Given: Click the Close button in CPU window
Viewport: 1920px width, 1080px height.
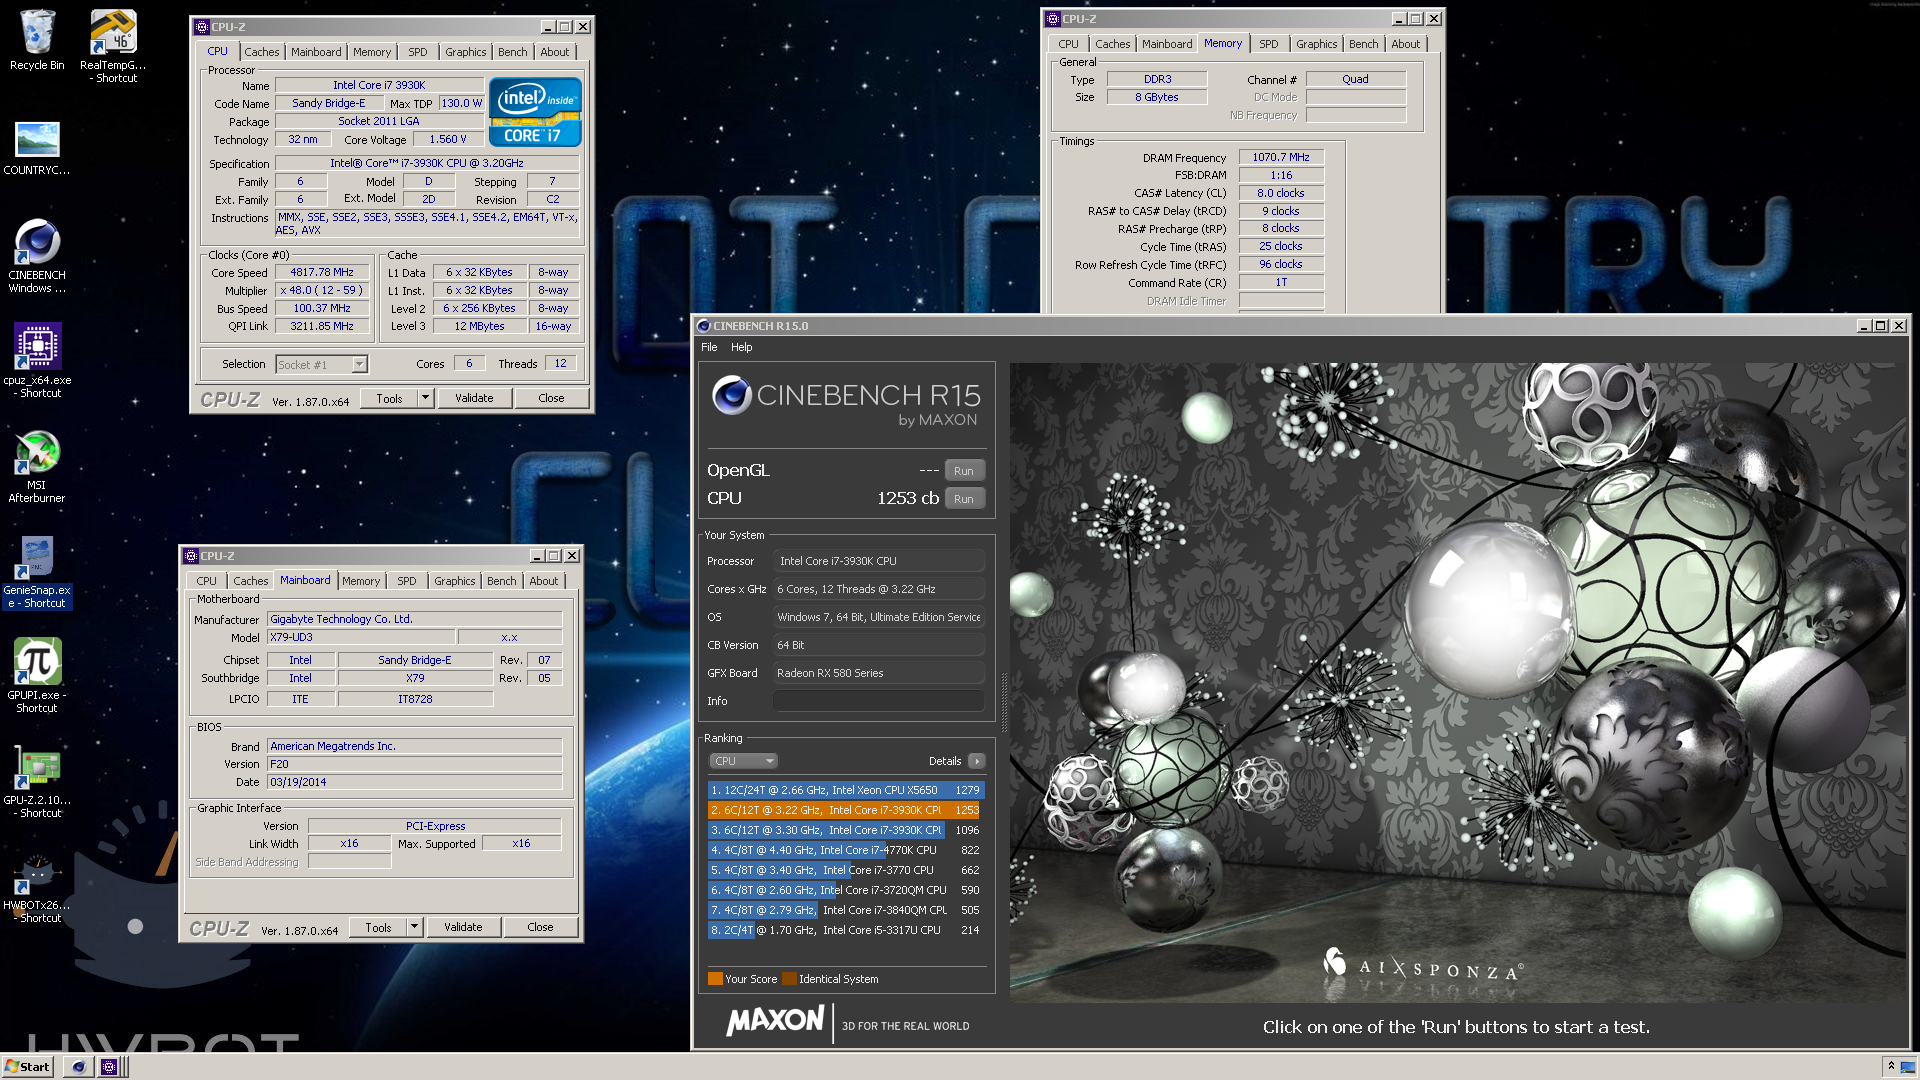Looking at the screenshot, I should pyautogui.click(x=551, y=398).
